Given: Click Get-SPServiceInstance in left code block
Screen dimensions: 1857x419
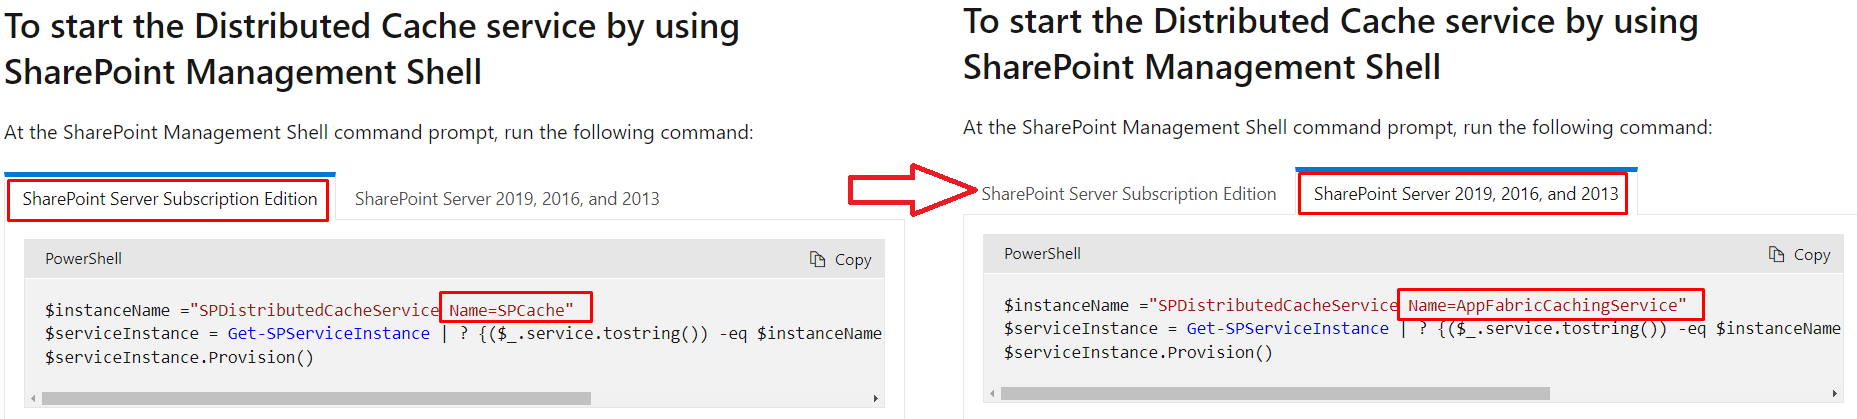Looking at the screenshot, I should coord(329,334).
